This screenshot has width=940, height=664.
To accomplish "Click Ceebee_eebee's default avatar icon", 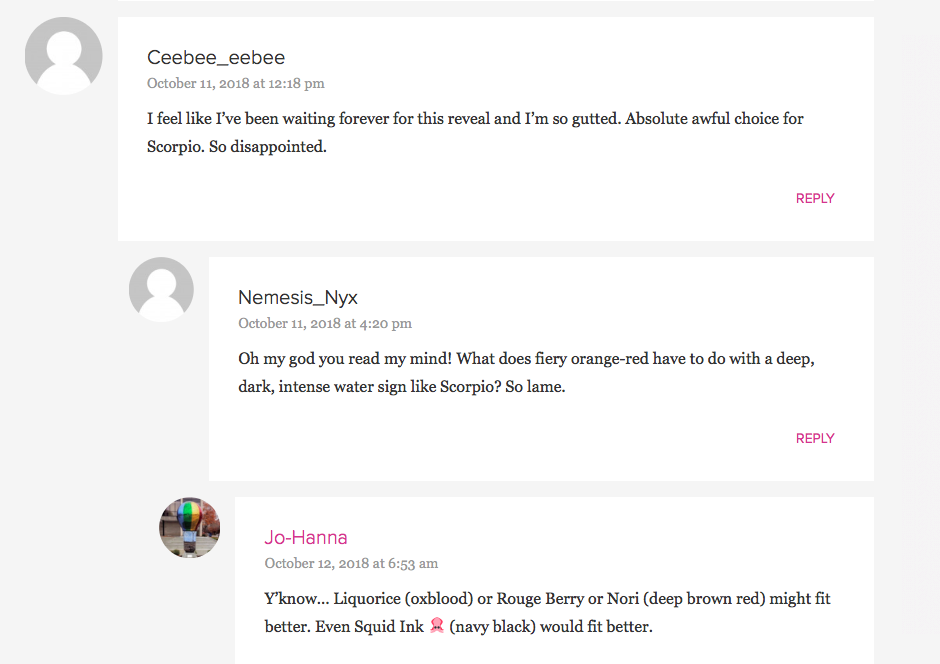I will [64, 56].
